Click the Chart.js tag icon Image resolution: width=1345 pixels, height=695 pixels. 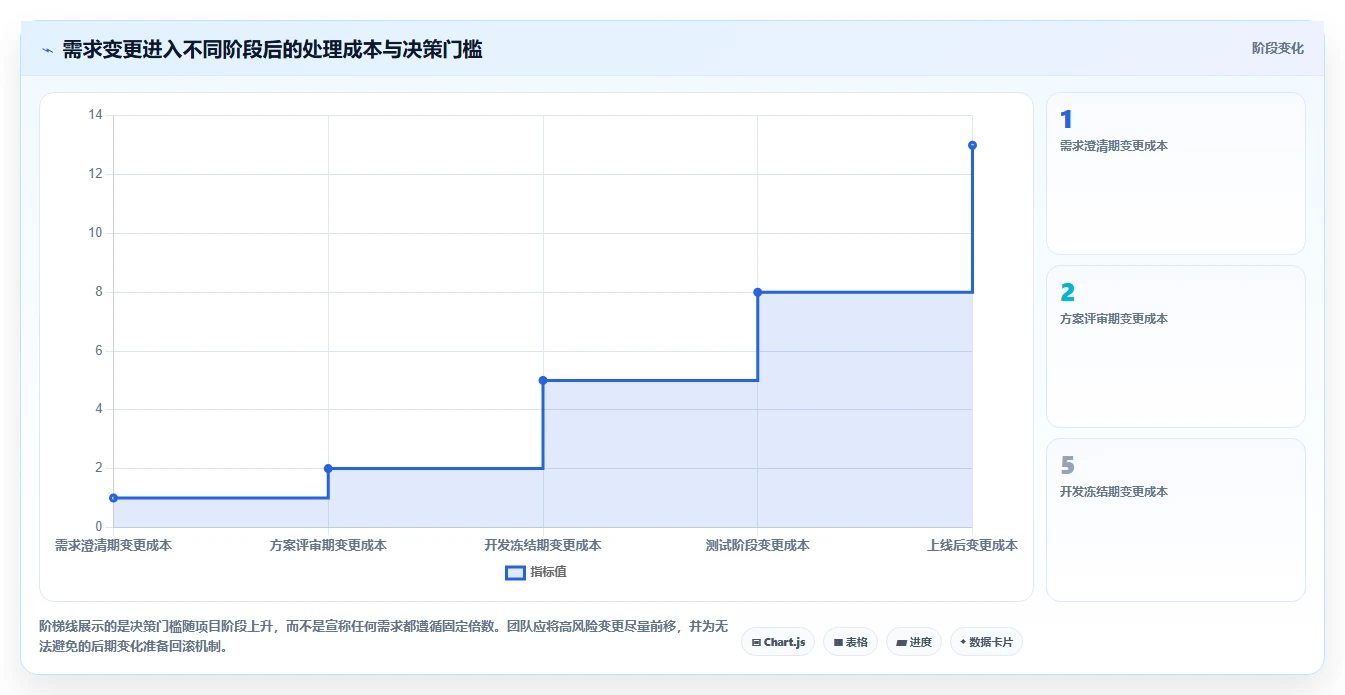coord(756,642)
